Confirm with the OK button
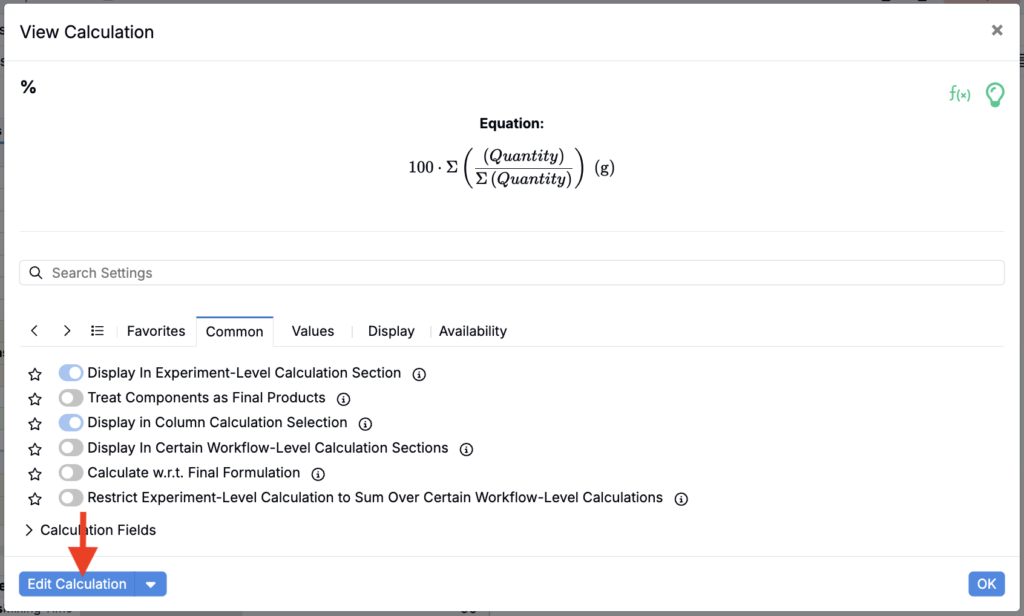The height and width of the screenshot is (616, 1024). click(x=986, y=584)
